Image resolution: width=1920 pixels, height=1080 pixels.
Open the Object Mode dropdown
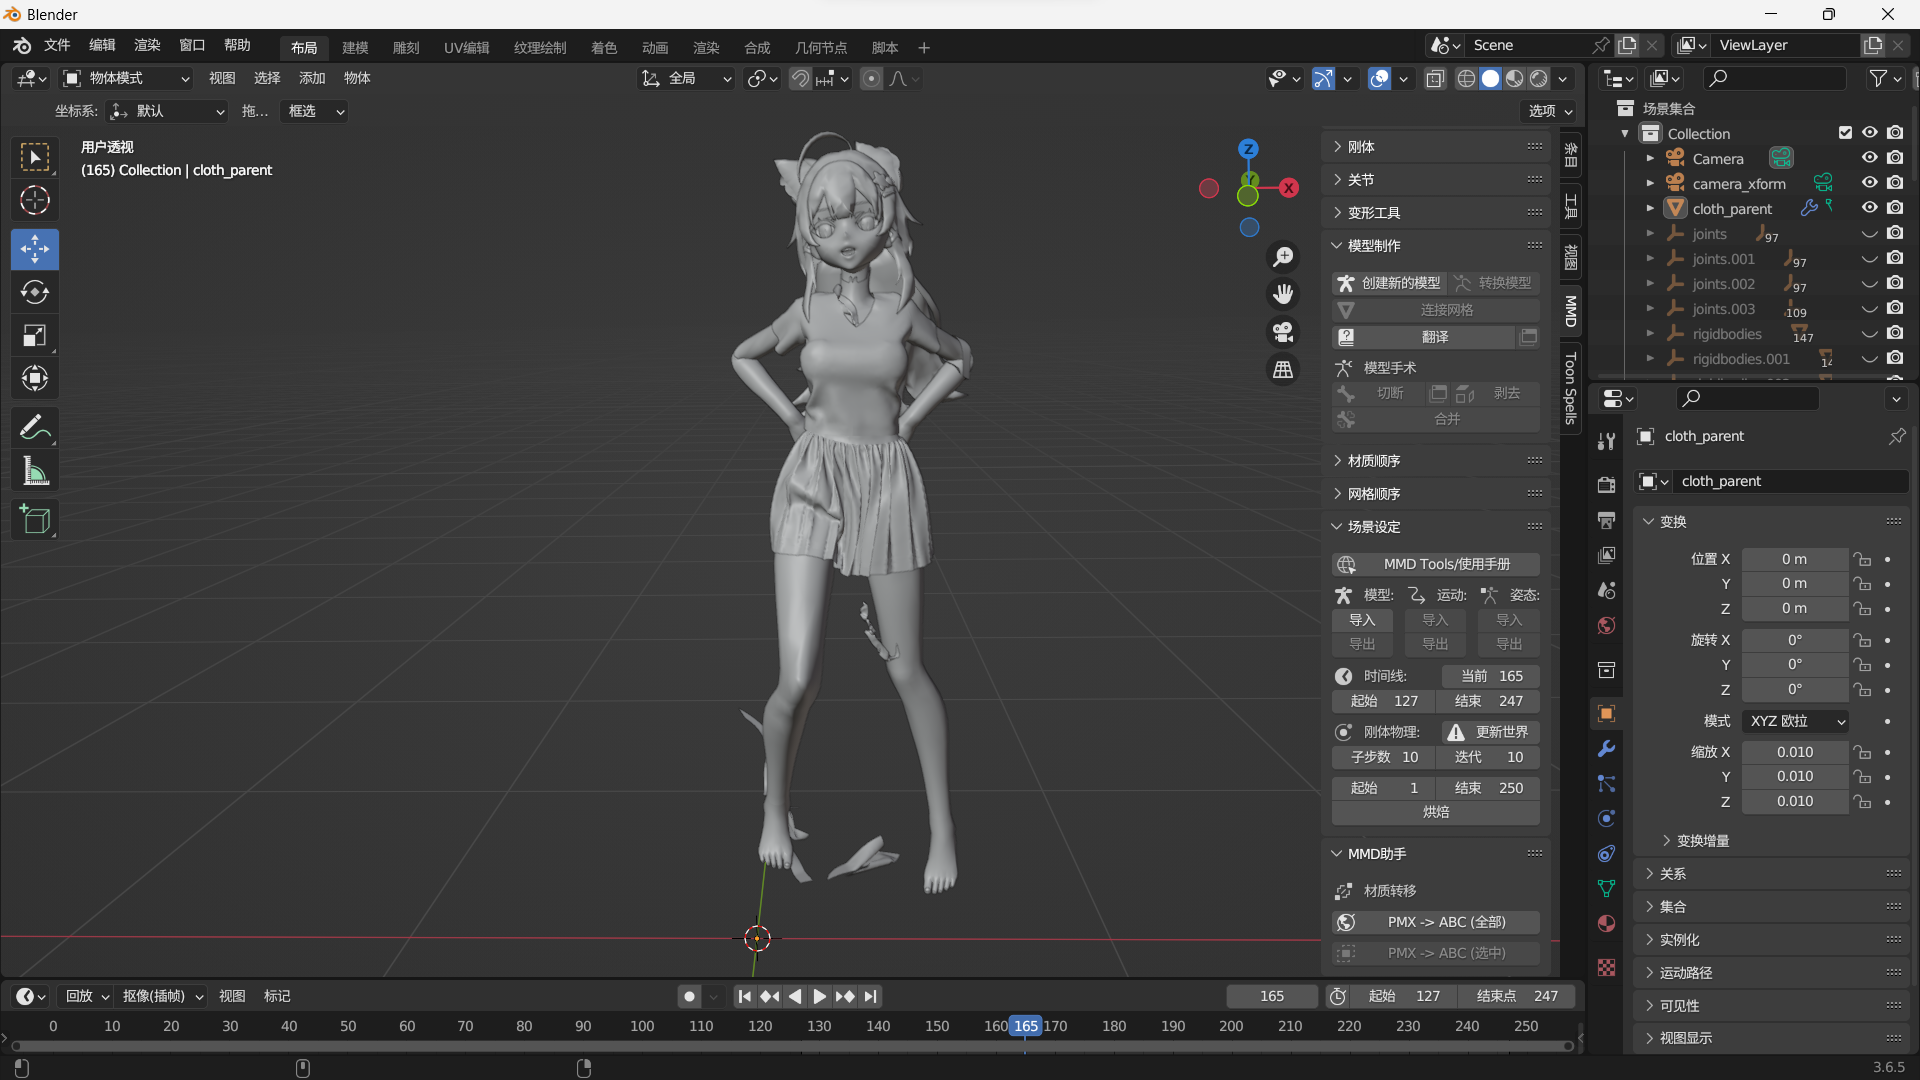click(x=126, y=78)
